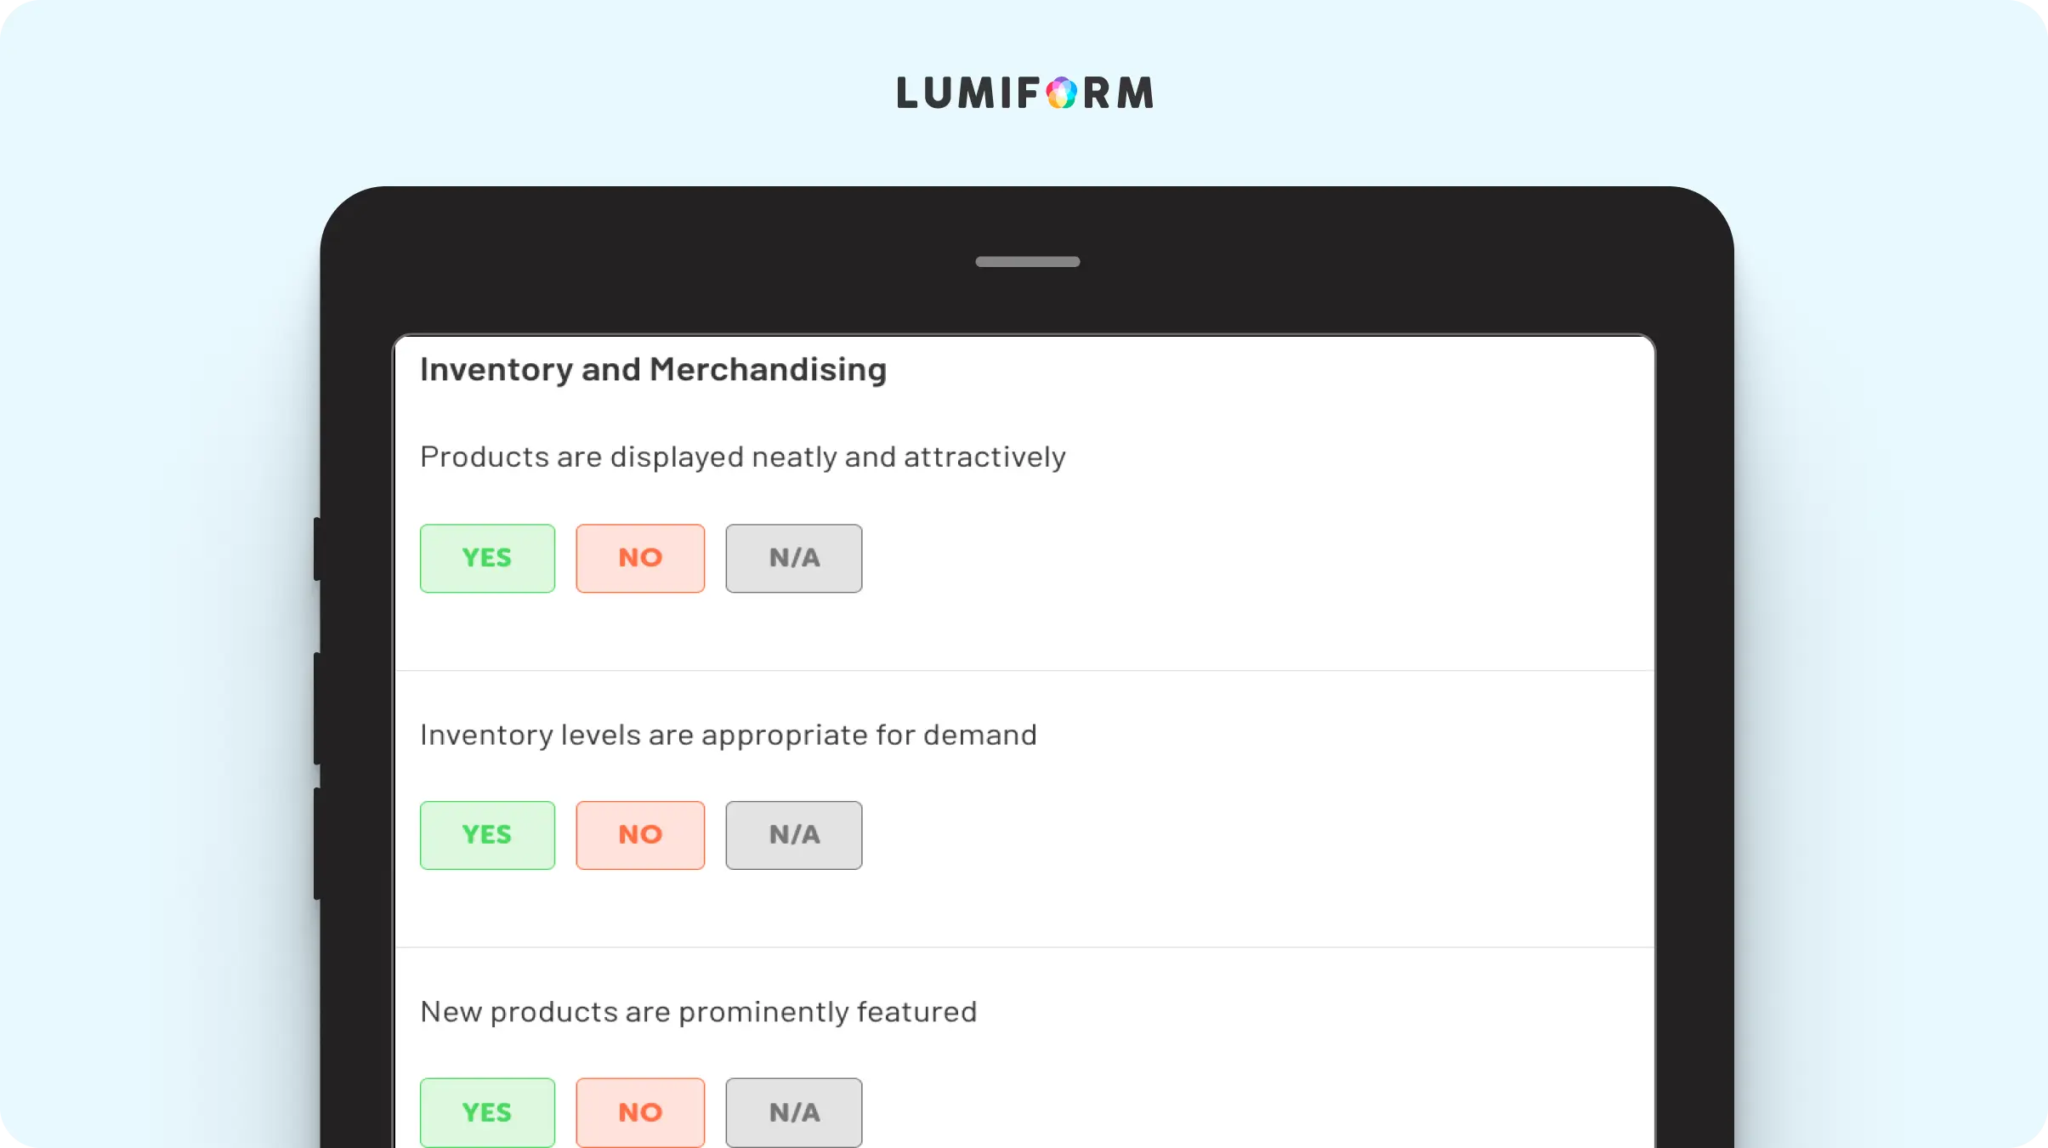Answer NO for new products prominently featured
This screenshot has height=1148, width=2048.
coord(640,1112)
